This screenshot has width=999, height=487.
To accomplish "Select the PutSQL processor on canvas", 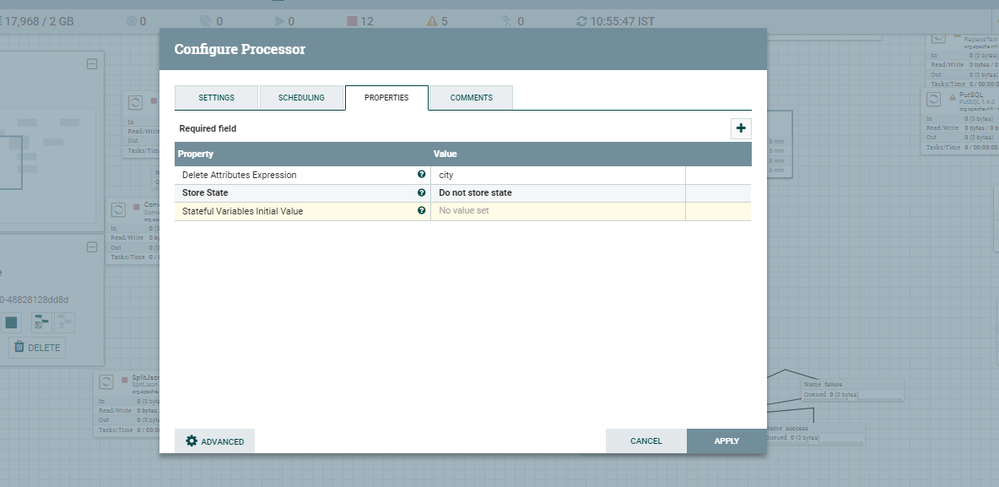I will coord(959,121).
